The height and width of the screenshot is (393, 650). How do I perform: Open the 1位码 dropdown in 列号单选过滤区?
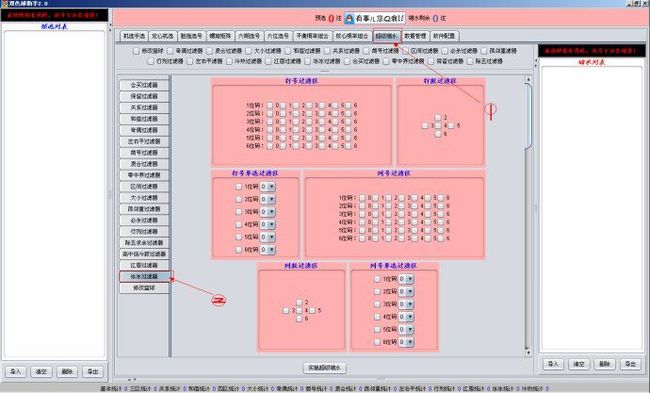tap(406, 279)
